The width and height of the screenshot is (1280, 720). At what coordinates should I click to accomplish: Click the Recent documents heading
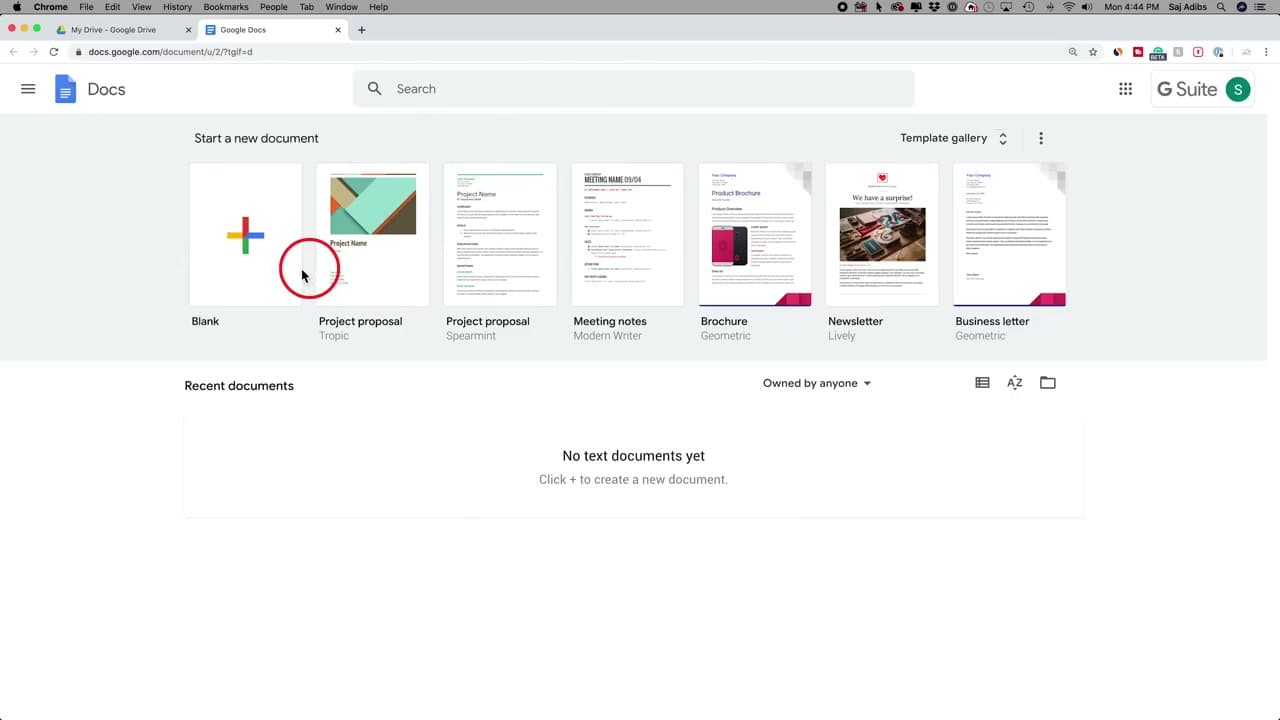[x=239, y=386]
